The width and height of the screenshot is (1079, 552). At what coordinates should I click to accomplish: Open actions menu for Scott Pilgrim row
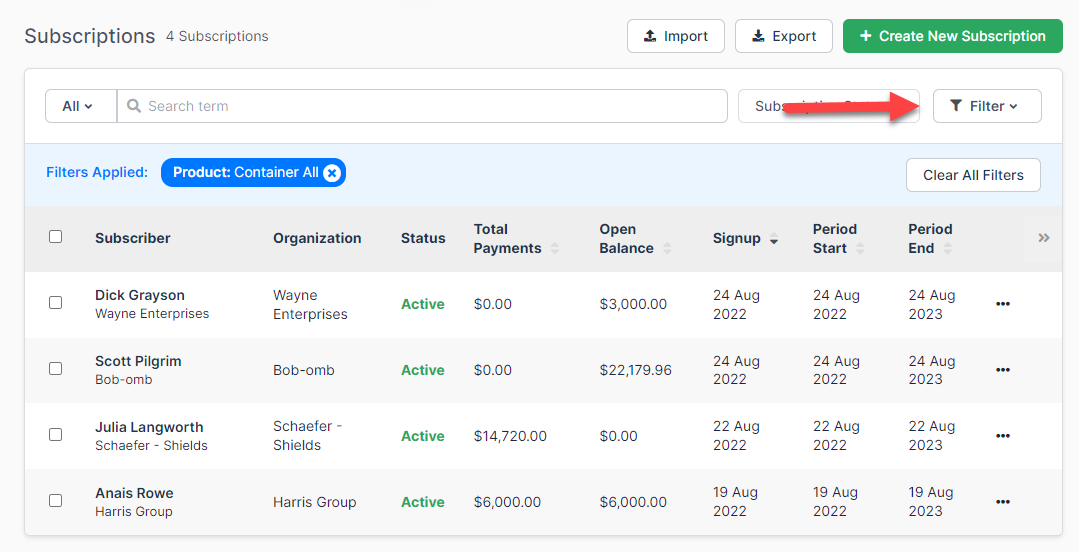1002,370
